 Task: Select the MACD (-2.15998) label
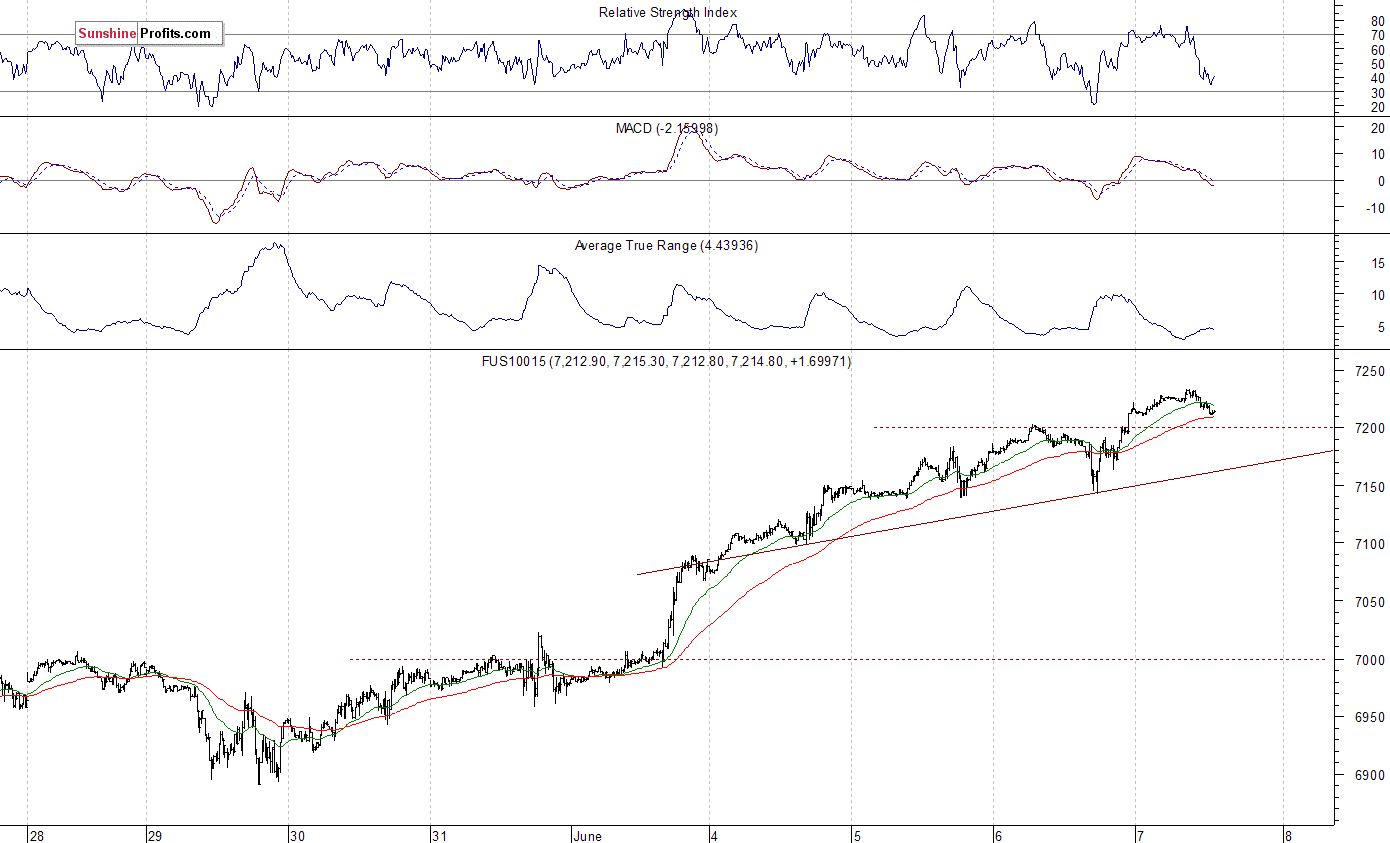667,129
